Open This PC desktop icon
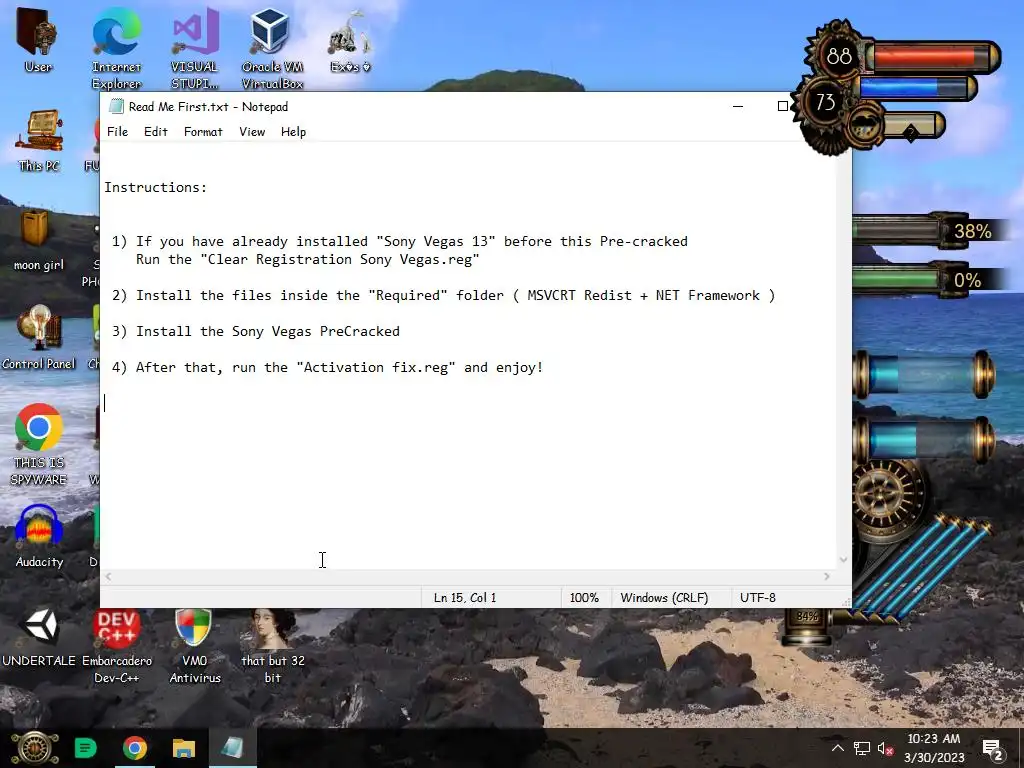This screenshot has height=768, width=1024. pos(39,140)
